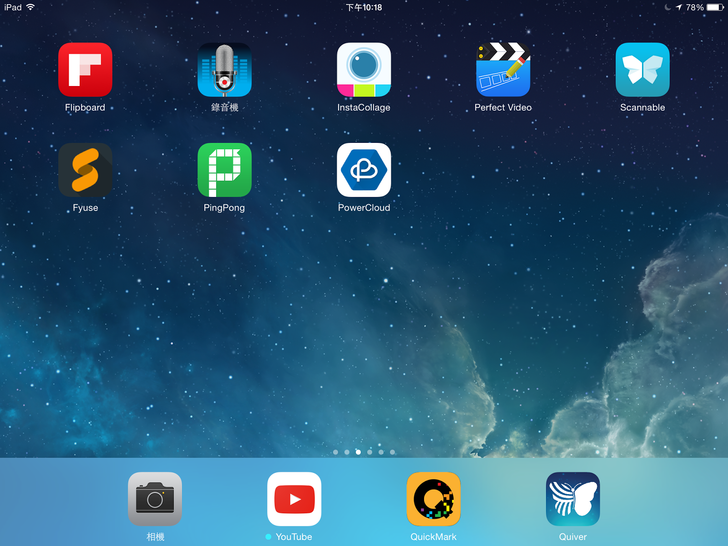The height and width of the screenshot is (546, 728).
Task: Tap the Wi-Fi status icon
Action: [31, 7]
